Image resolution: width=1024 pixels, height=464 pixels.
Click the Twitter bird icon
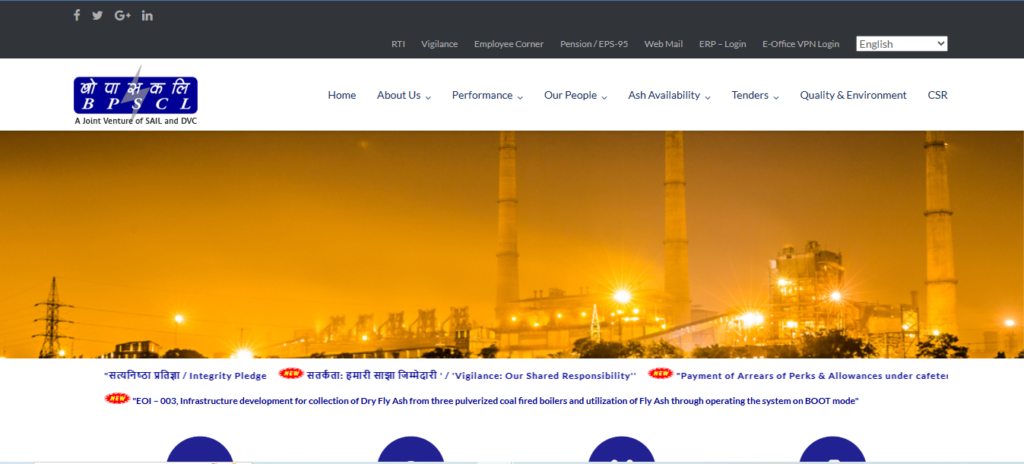click(97, 15)
